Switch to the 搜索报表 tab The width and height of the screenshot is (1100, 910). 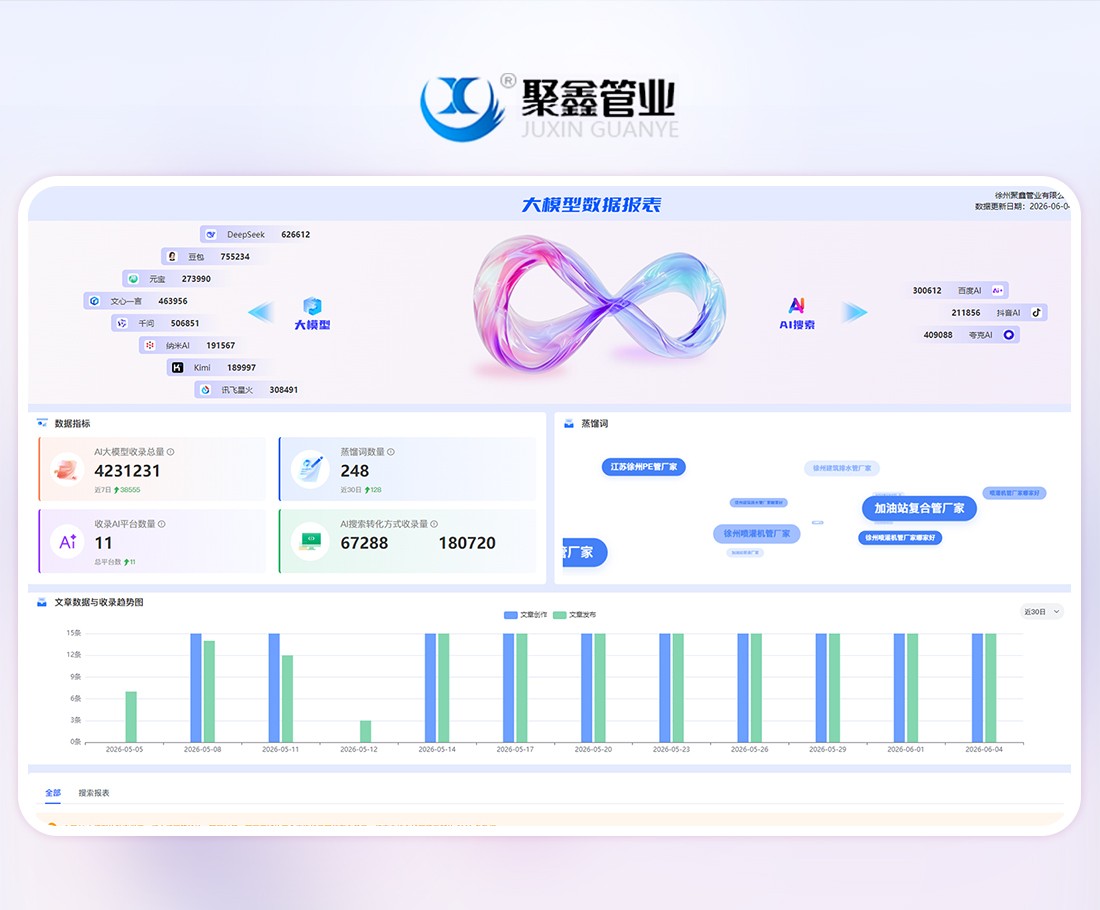click(x=94, y=793)
